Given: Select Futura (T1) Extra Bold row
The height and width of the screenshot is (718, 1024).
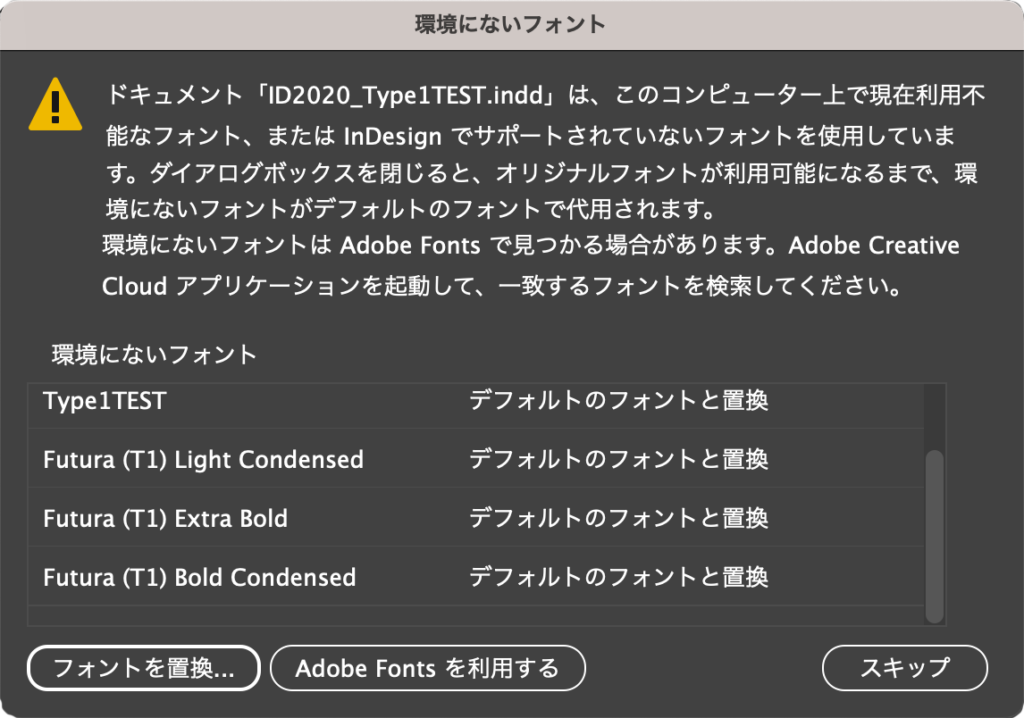Looking at the screenshot, I should [165, 519].
